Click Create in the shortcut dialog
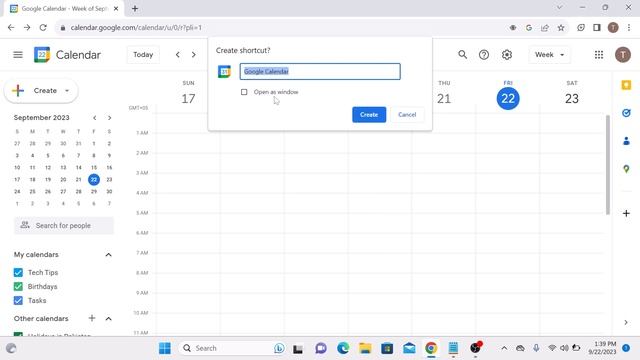 click(x=369, y=115)
